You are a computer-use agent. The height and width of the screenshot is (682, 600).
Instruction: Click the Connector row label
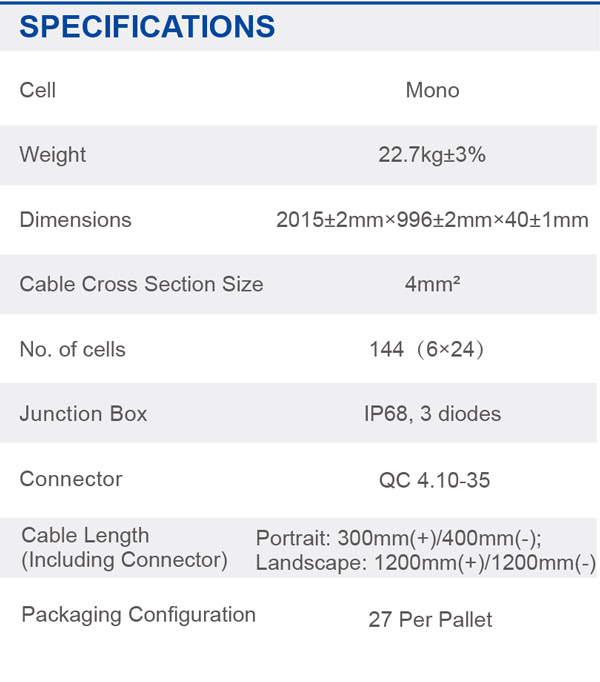[x=71, y=479]
